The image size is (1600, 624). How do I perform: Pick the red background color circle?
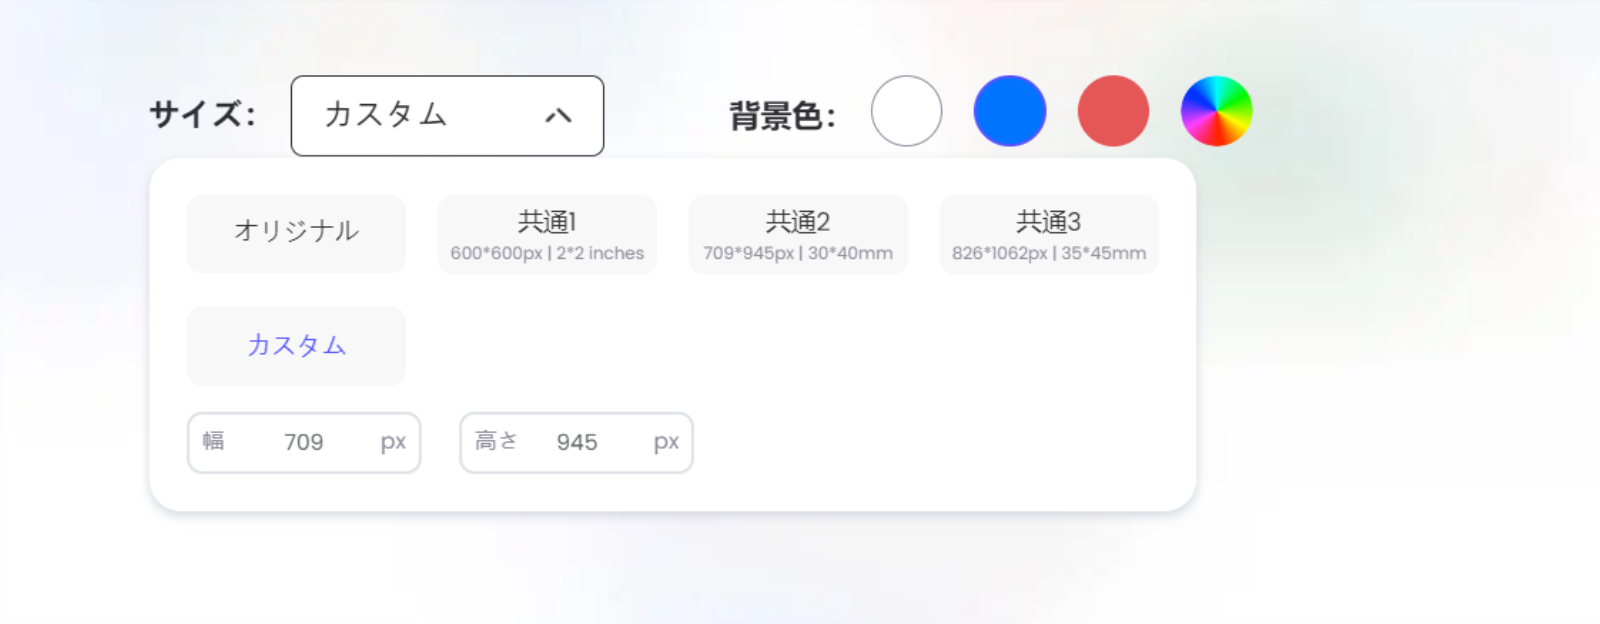coord(1113,111)
